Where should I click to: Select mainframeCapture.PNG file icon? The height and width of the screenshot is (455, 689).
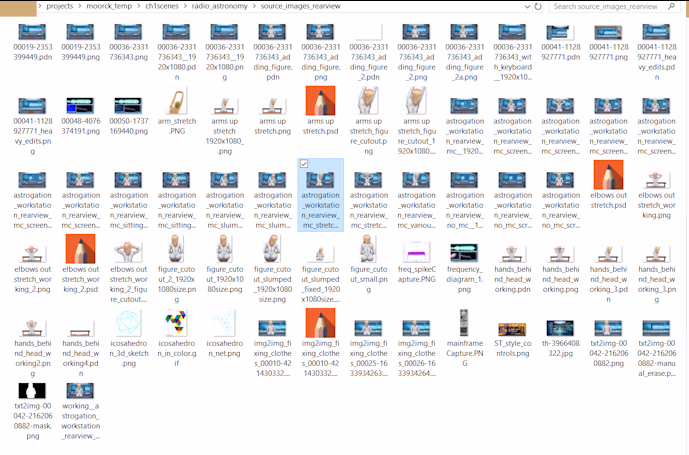(465, 323)
